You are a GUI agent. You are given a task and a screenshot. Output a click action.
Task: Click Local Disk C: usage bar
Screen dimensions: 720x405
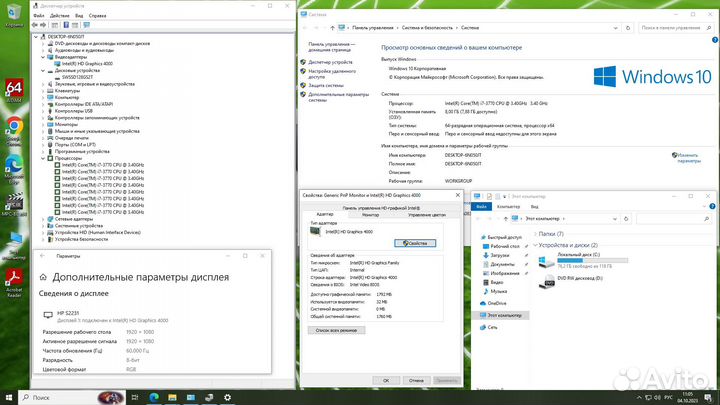[x=592, y=260]
